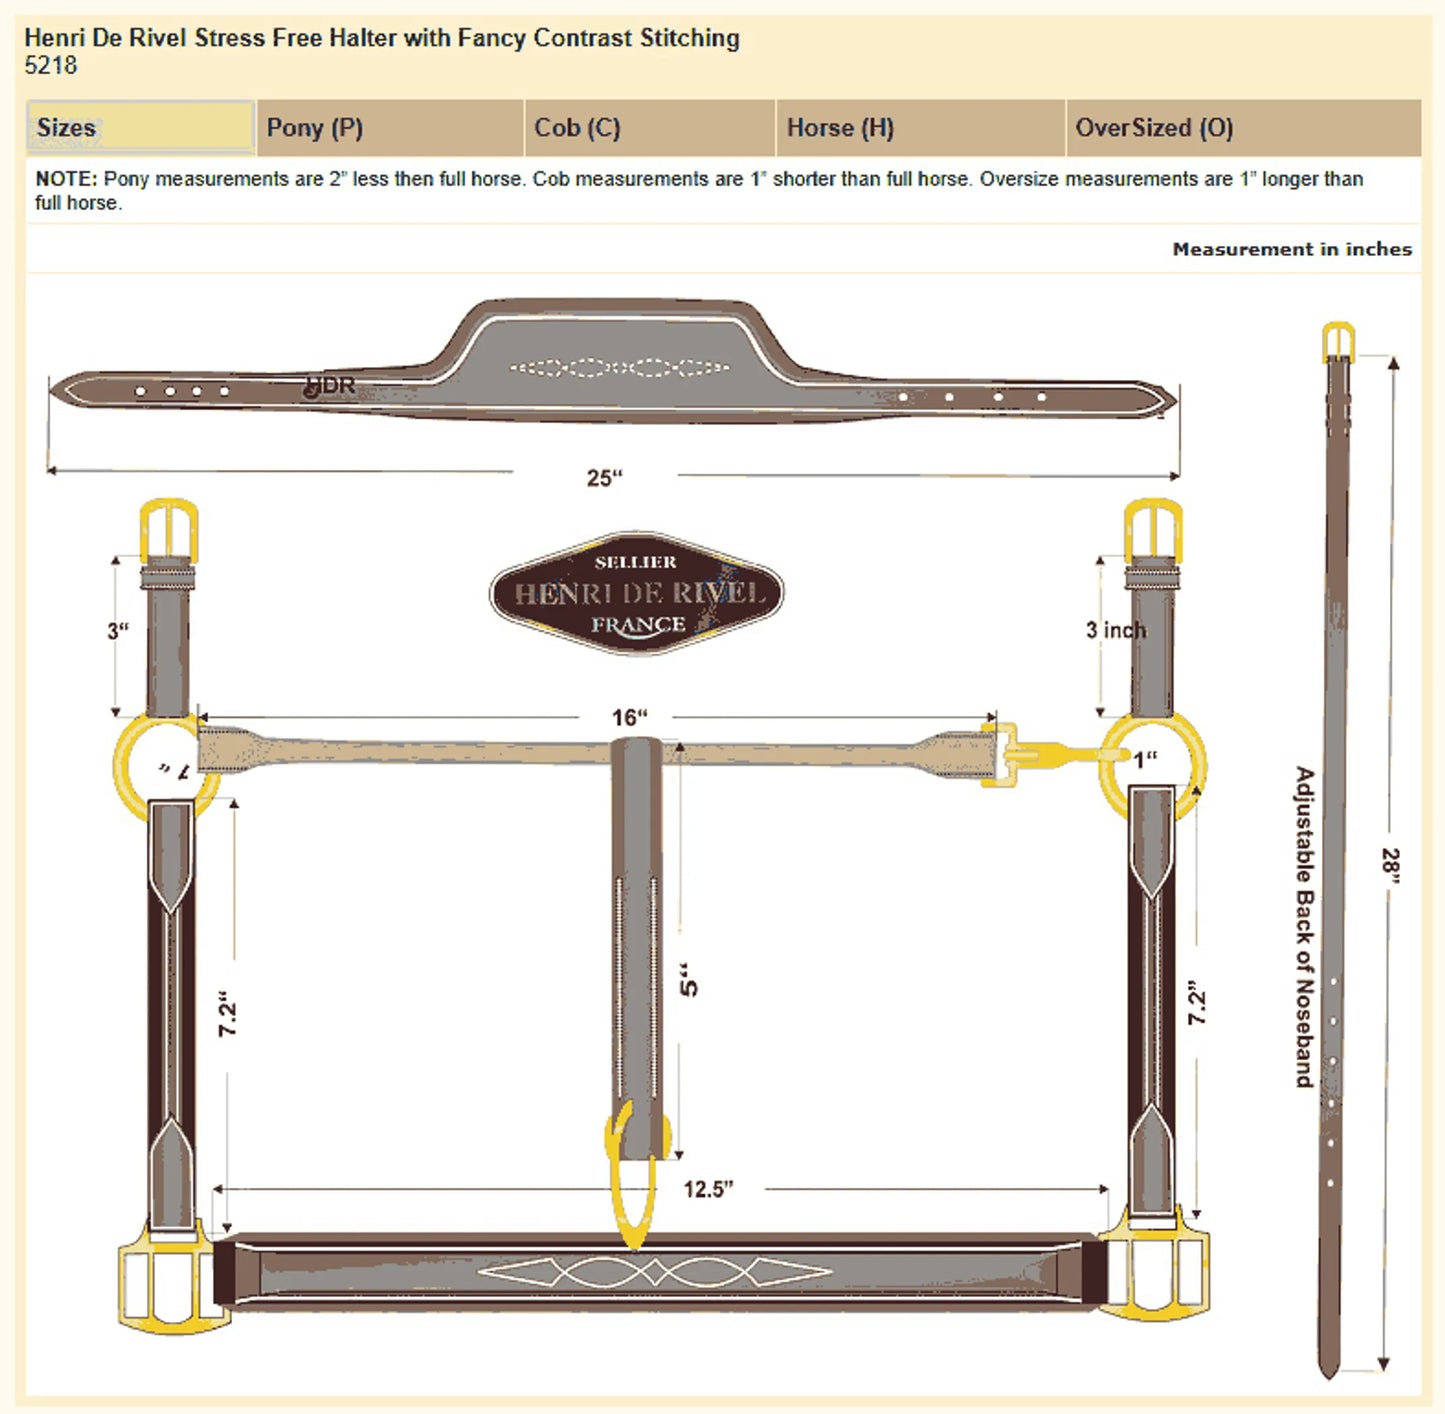The width and height of the screenshot is (1445, 1414).
Task: Toggle the Sizes cell highlight
Action: point(140,127)
